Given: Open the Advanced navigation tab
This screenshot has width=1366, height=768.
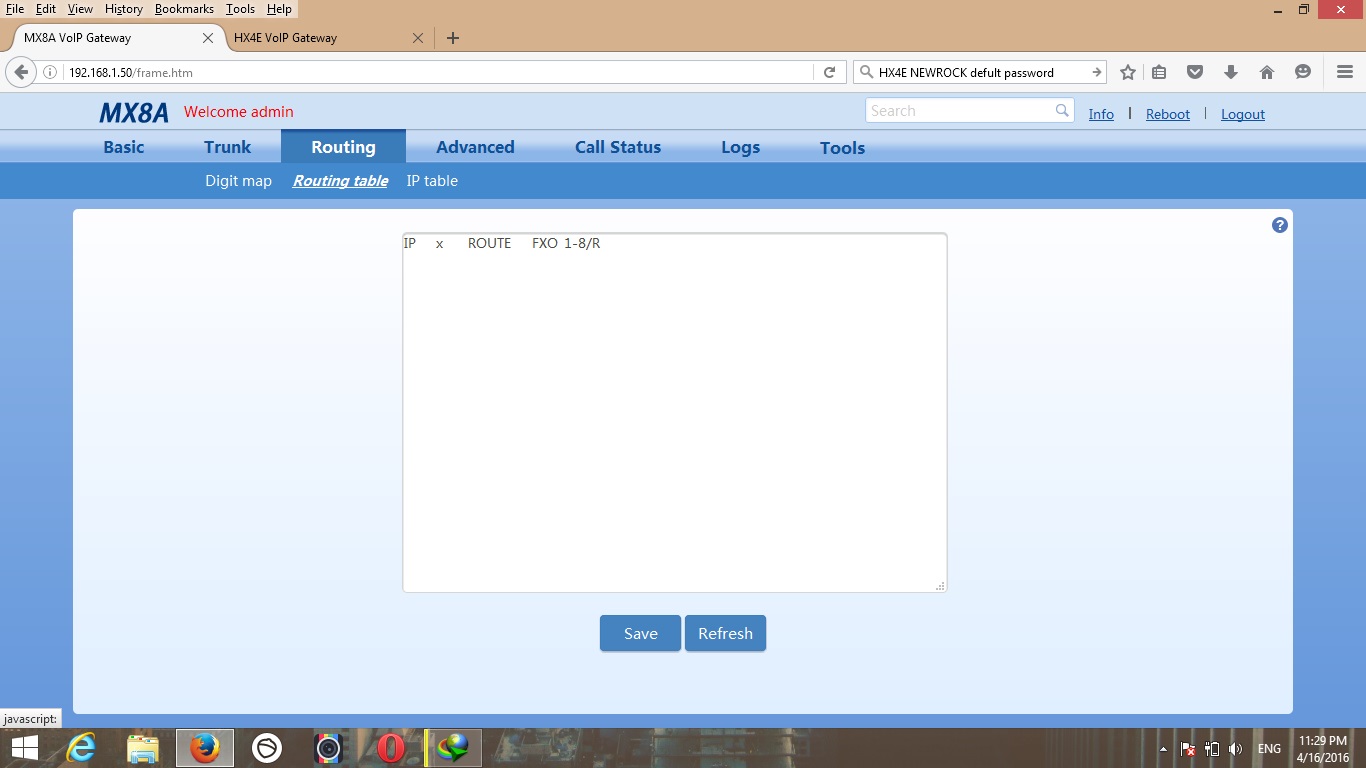Looking at the screenshot, I should 475,147.
